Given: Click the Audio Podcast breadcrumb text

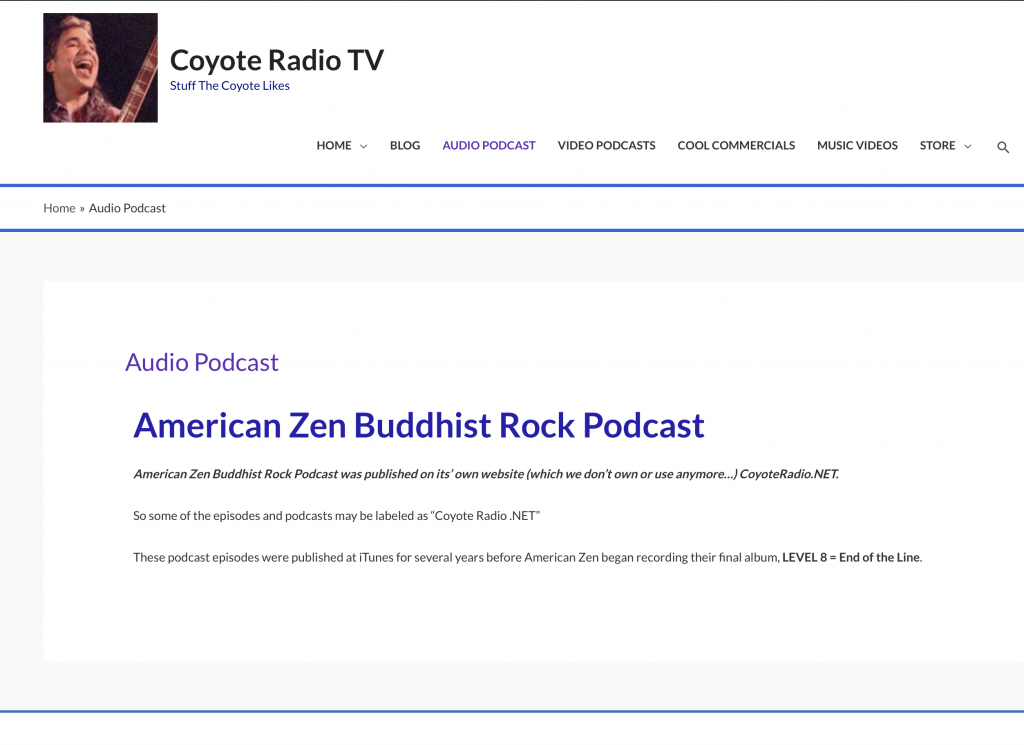Looking at the screenshot, I should (x=127, y=208).
